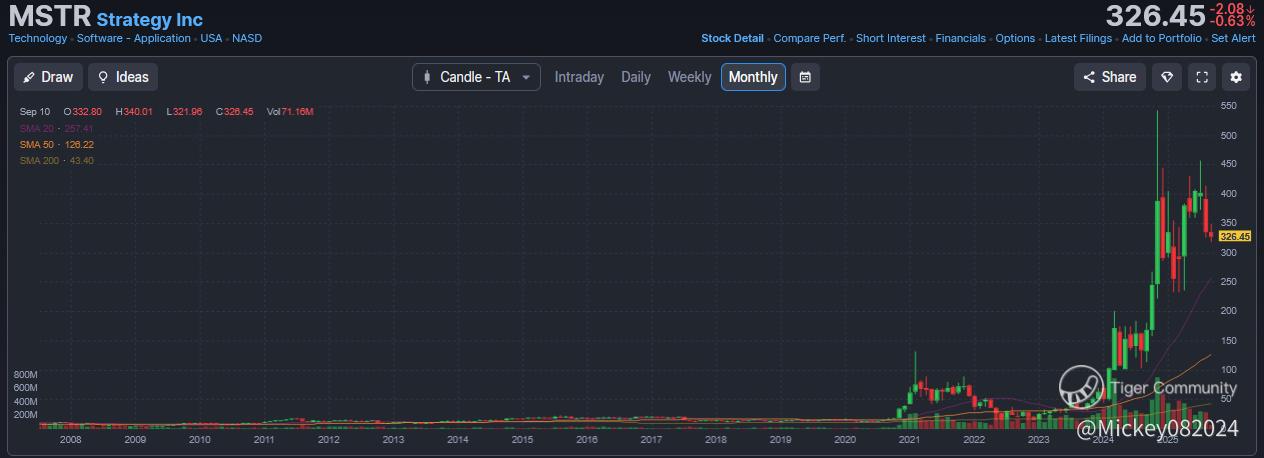Screen dimensions: 1264x458
Task: Open the USA country link
Action: coord(211,38)
